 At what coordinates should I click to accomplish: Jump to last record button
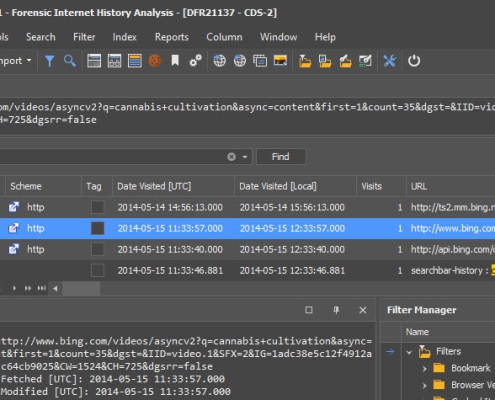(x=42, y=288)
